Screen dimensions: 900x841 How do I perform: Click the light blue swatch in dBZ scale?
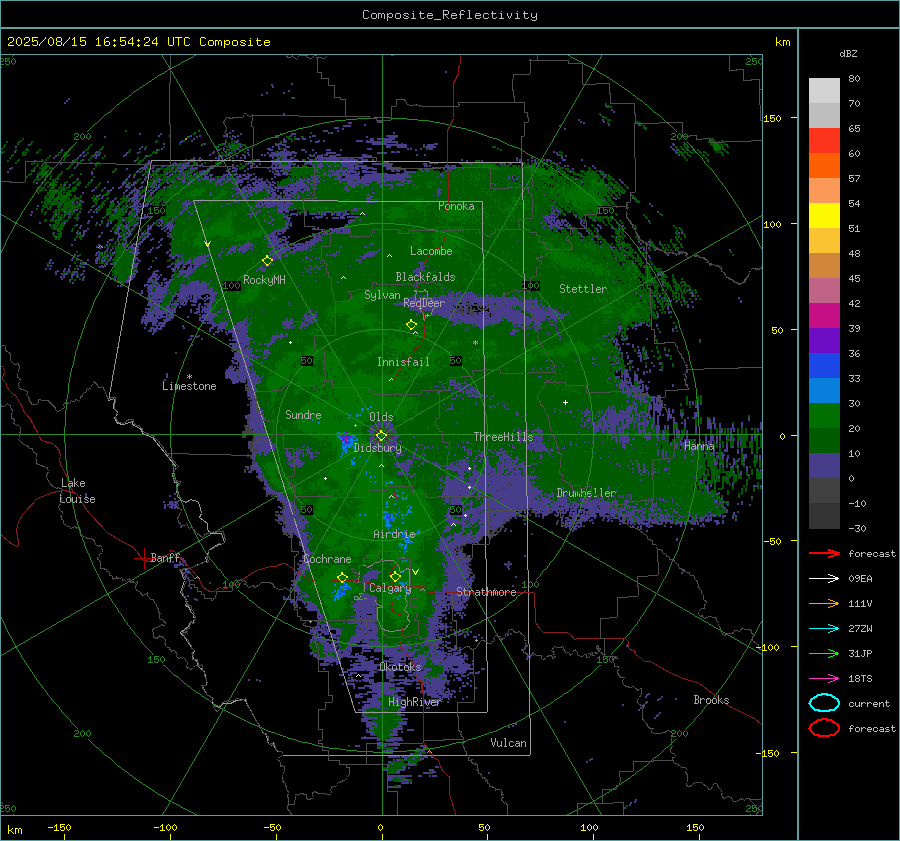pos(824,390)
